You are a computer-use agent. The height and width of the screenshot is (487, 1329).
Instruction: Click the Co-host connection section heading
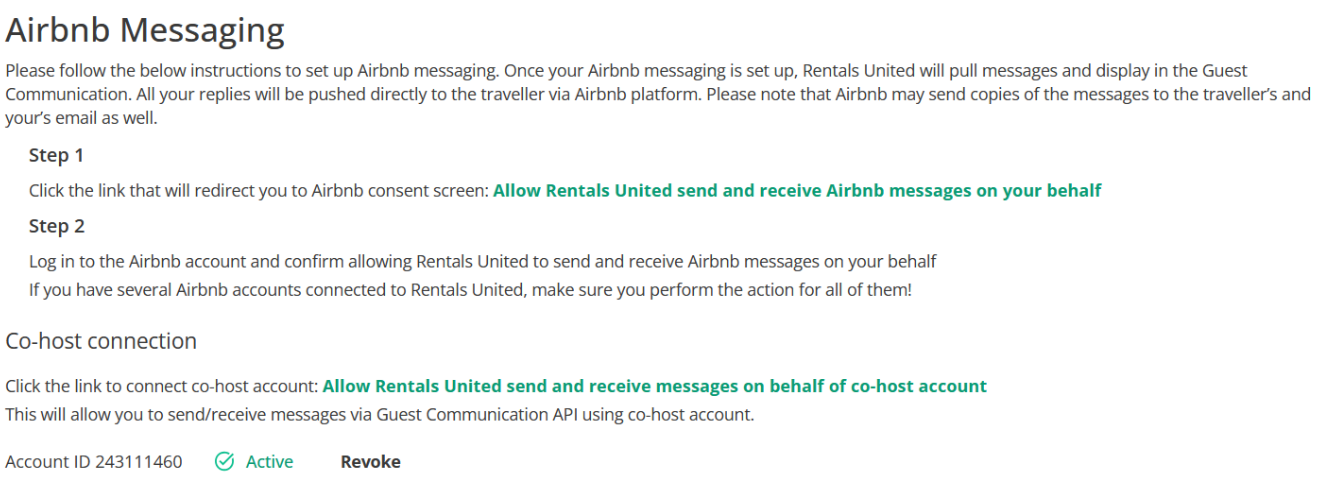[101, 341]
